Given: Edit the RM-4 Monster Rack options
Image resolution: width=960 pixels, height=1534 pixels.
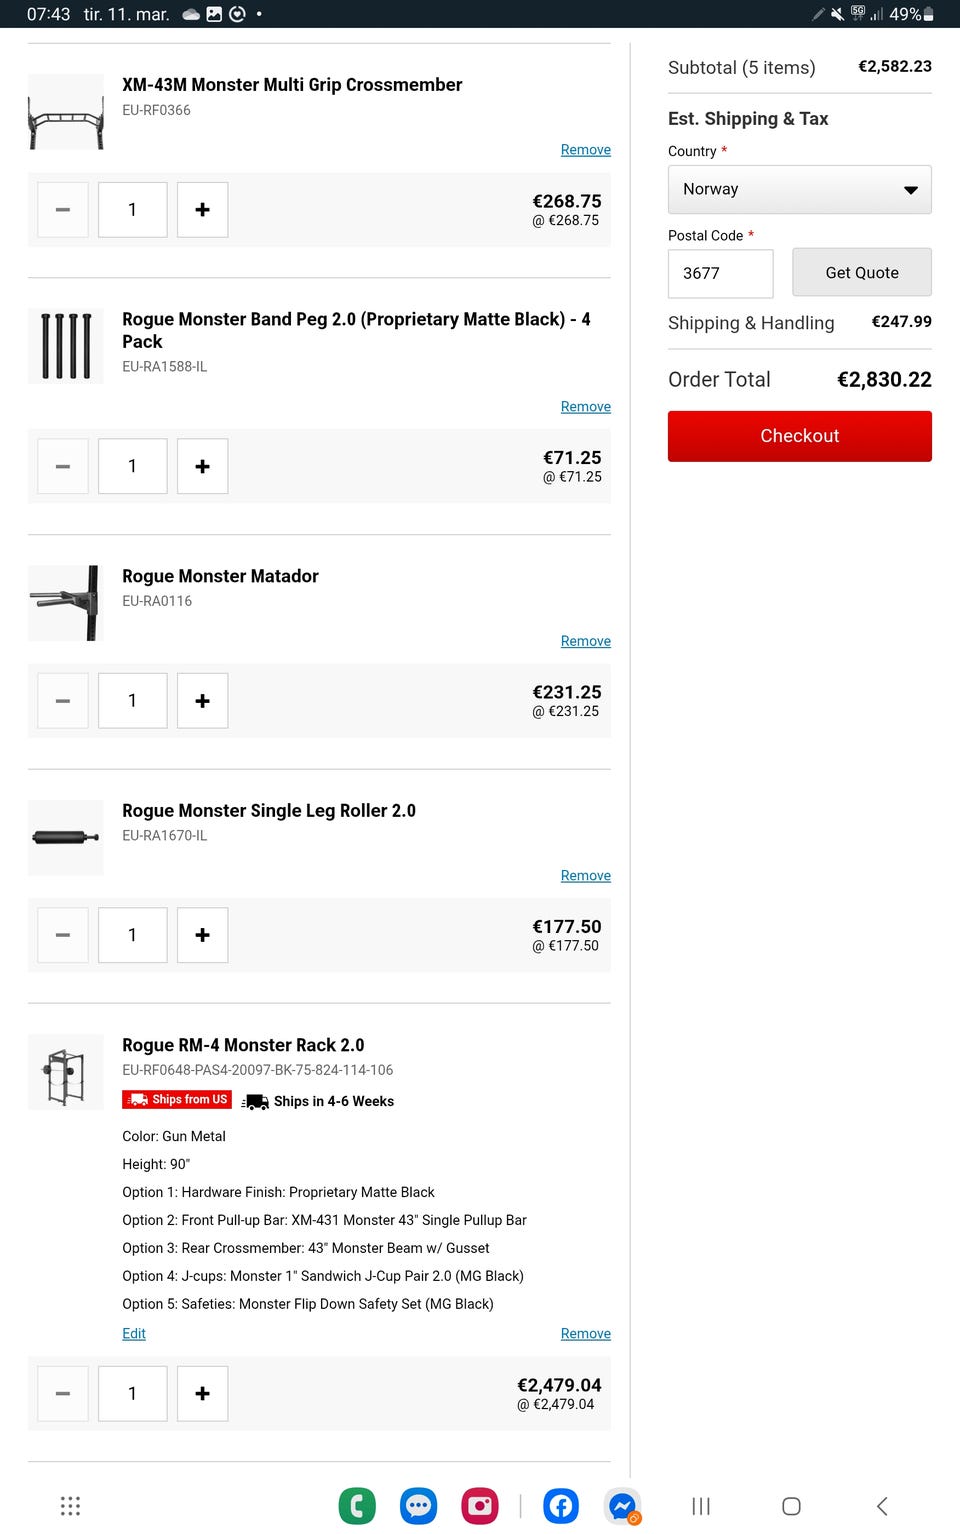Looking at the screenshot, I should [x=134, y=1333].
